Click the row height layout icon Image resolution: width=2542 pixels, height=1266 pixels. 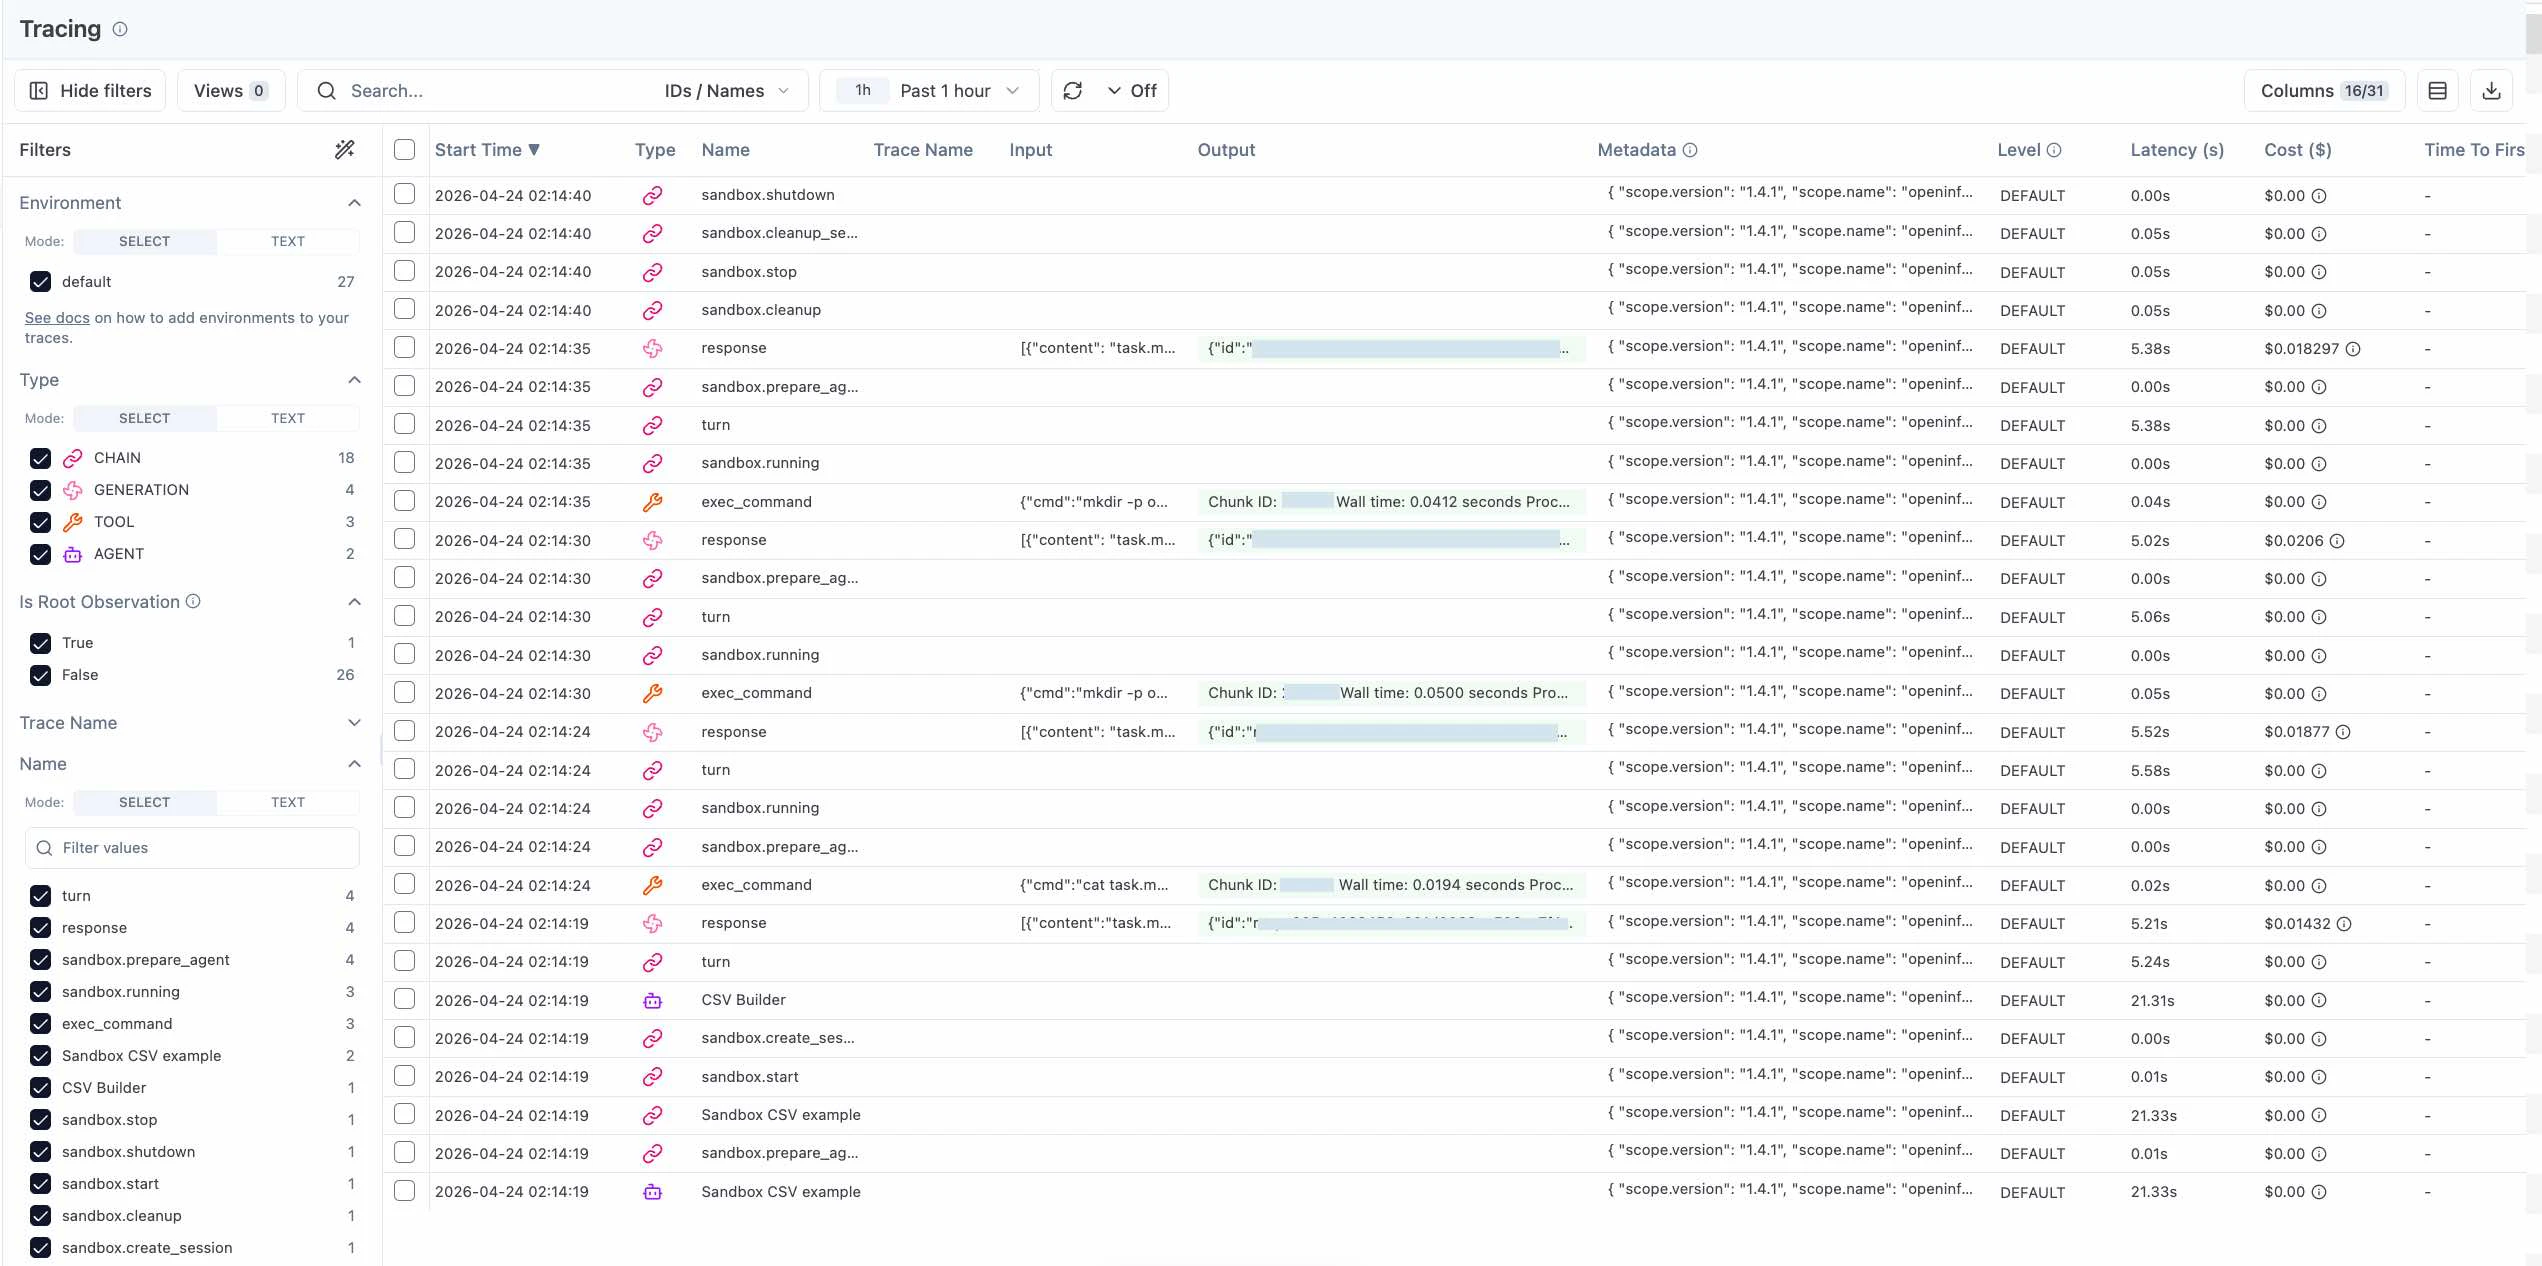tap(2437, 91)
